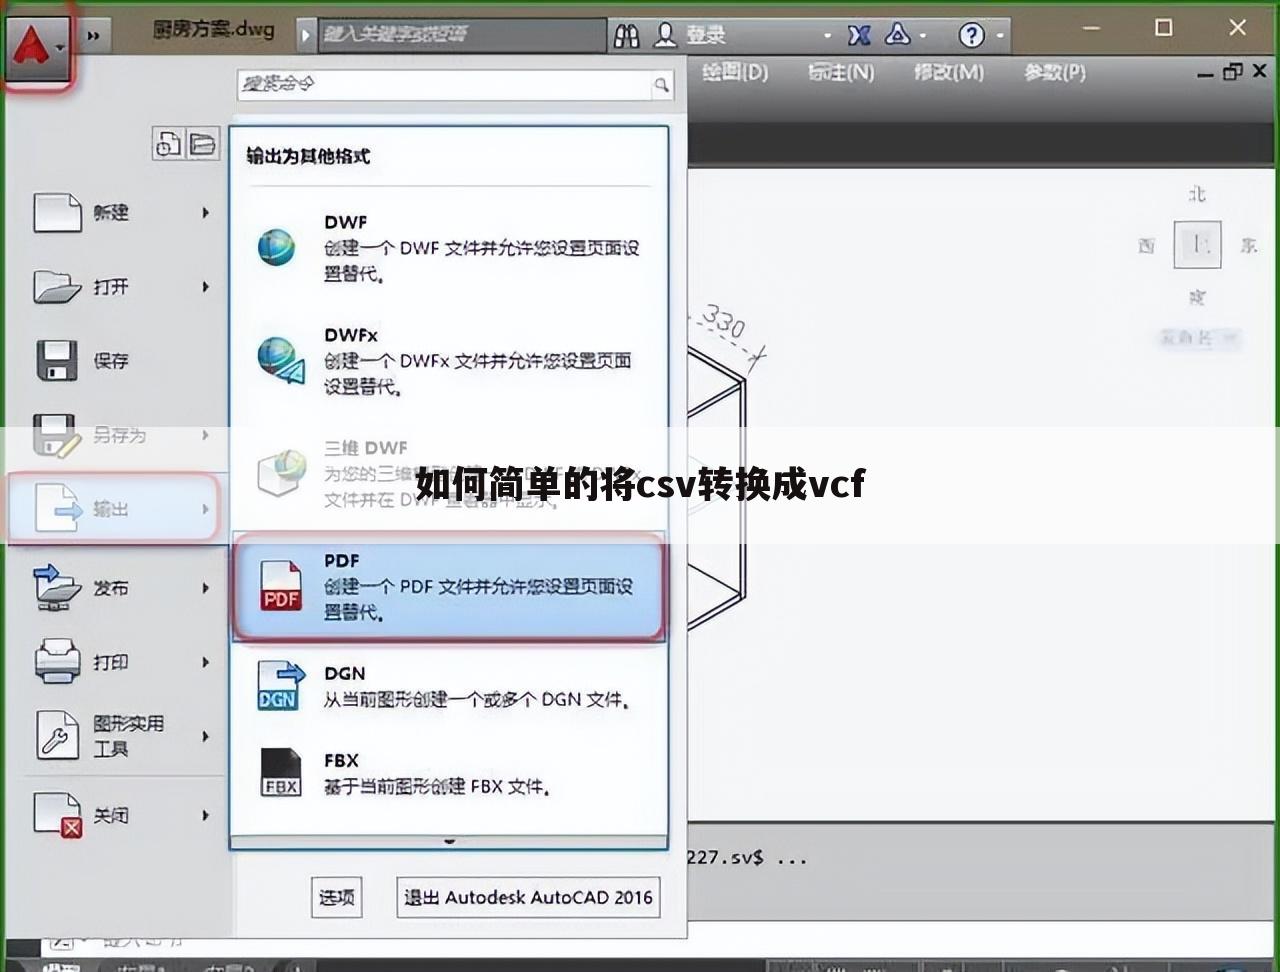
Task: Select the DWF globe icon
Action: coord(276,247)
